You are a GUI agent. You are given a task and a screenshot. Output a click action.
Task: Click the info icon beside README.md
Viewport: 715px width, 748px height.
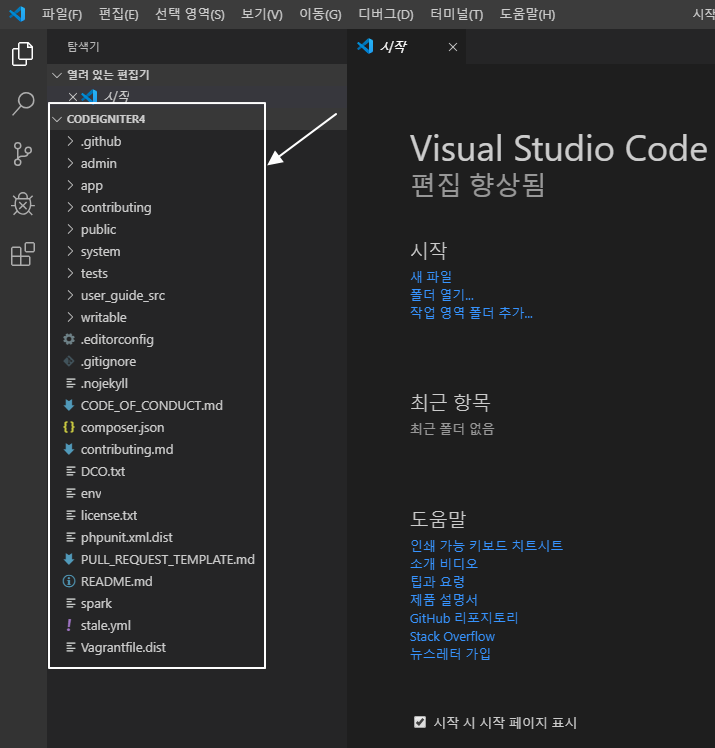click(69, 581)
